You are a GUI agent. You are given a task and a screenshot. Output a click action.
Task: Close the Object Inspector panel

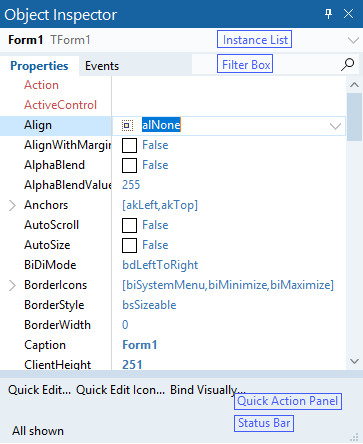coord(348,14)
